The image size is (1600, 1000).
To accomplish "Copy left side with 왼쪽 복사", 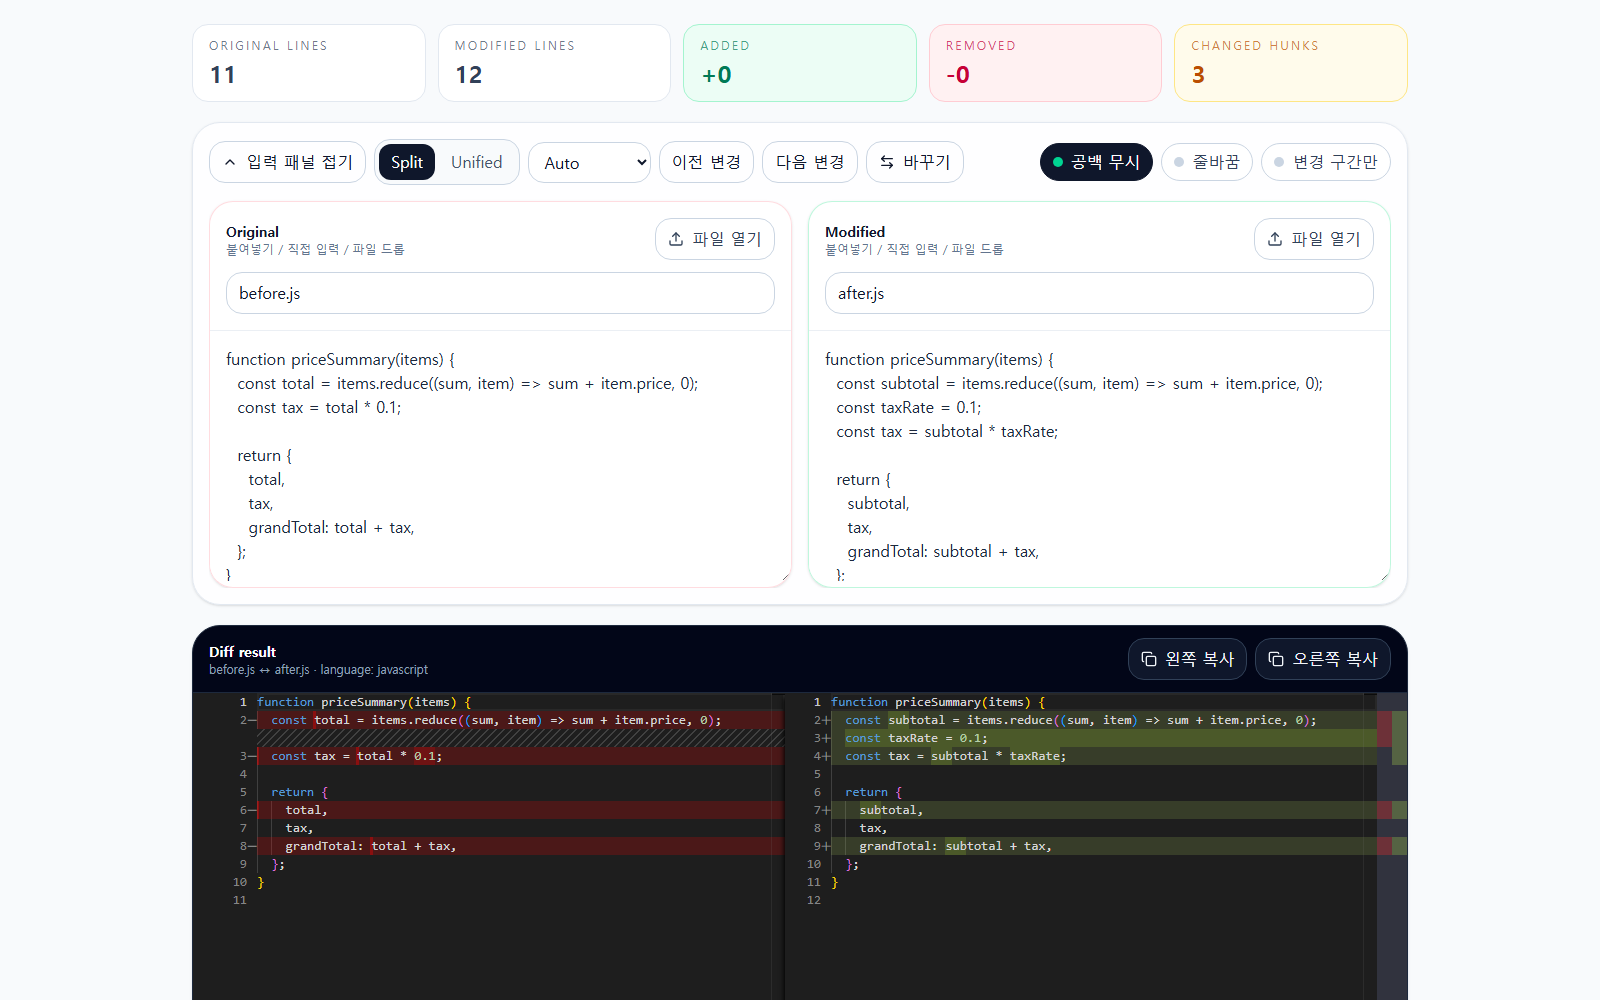I will tap(1187, 659).
